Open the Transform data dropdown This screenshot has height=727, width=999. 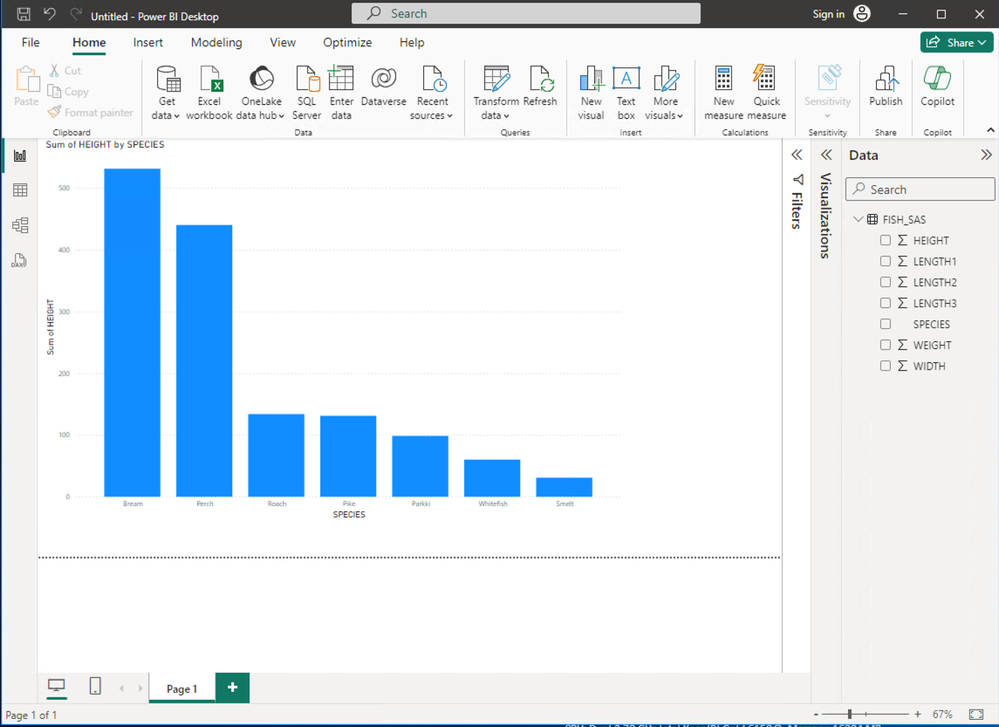[496, 93]
